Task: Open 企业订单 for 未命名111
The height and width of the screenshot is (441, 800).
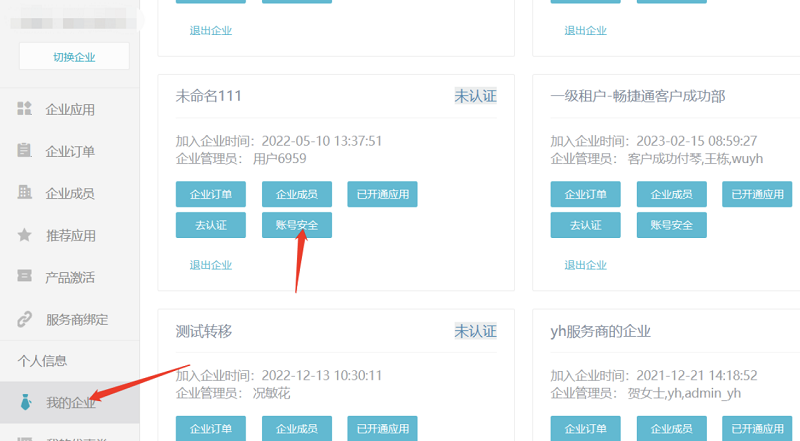Action: point(211,194)
